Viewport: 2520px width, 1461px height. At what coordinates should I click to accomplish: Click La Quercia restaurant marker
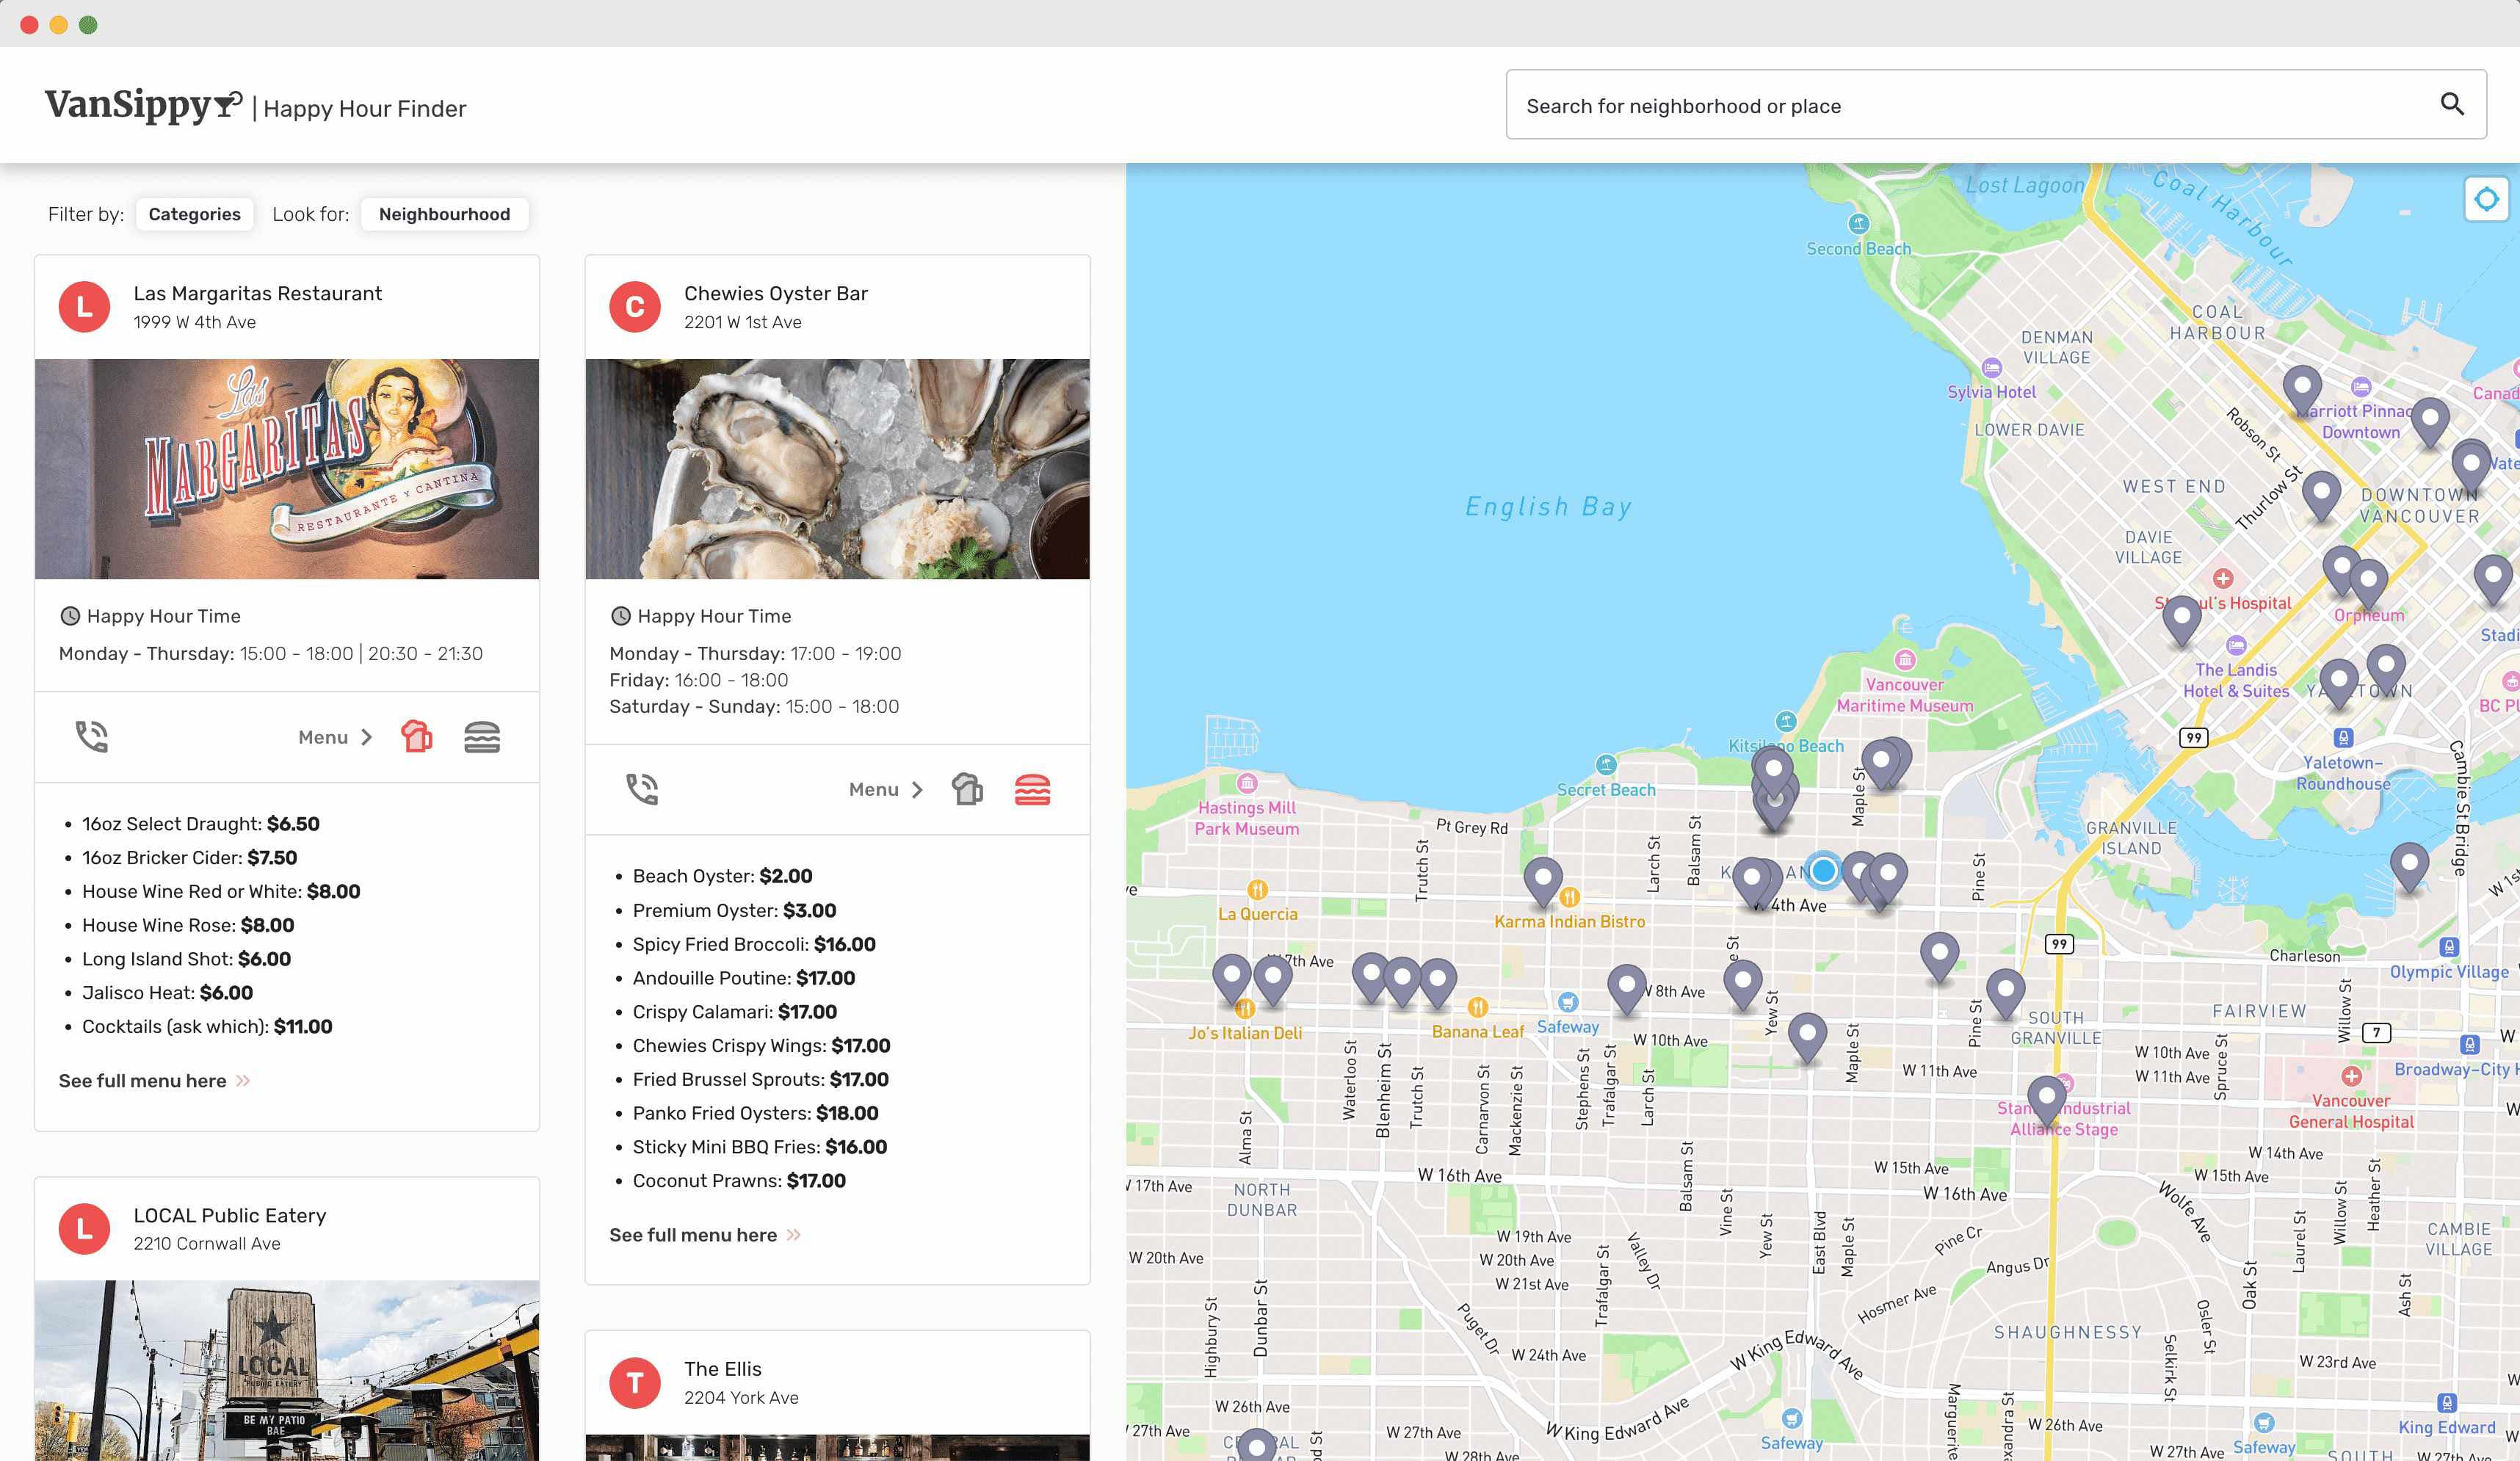[1257, 889]
